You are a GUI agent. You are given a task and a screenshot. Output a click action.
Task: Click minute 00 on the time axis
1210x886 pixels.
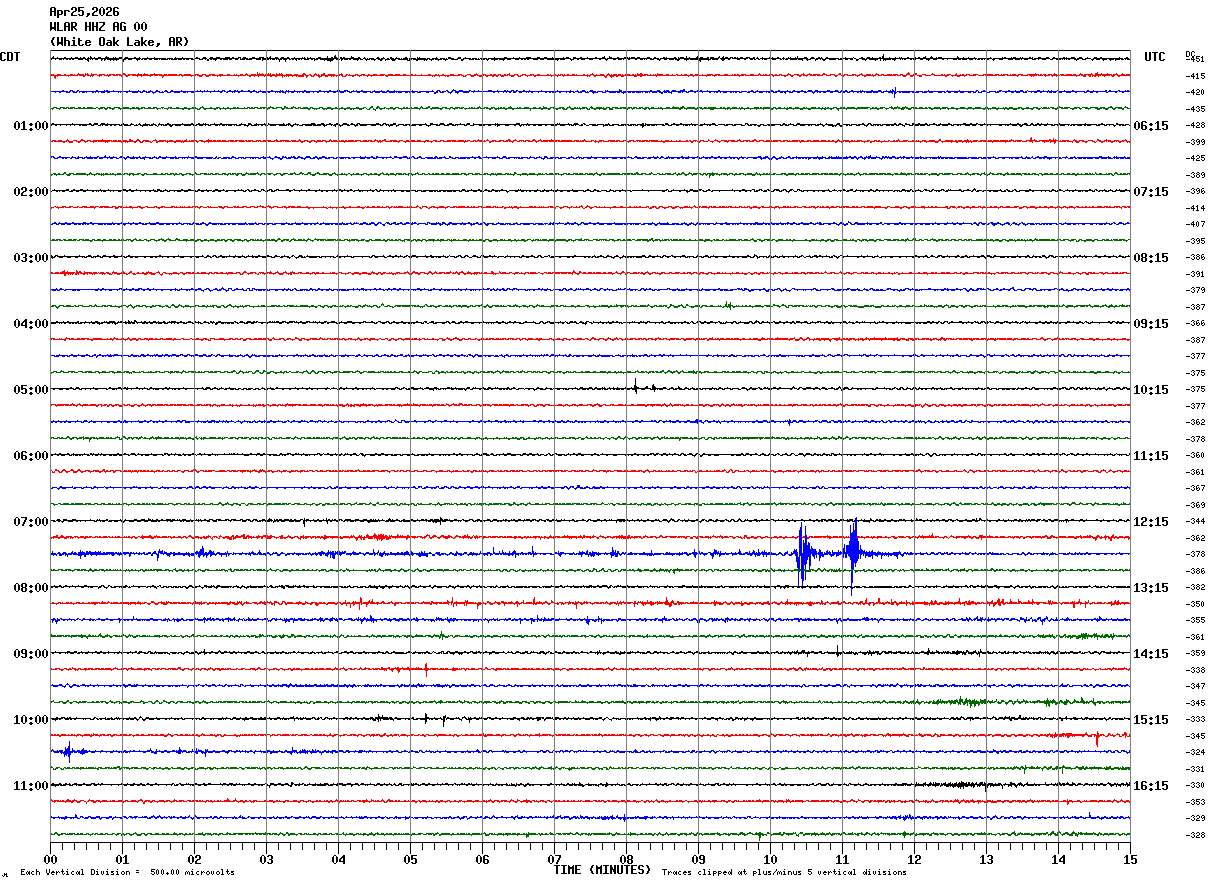click(x=50, y=859)
